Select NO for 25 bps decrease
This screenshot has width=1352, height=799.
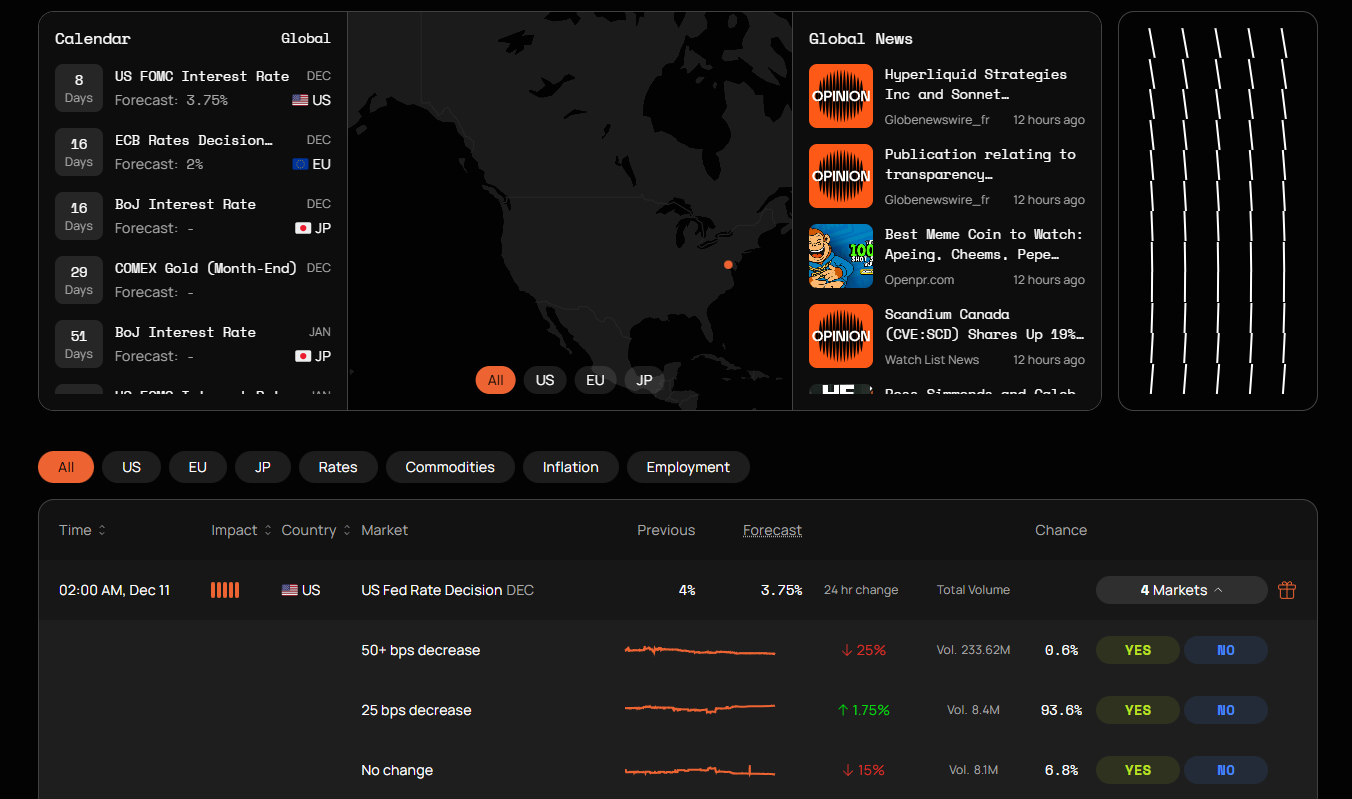point(1225,710)
